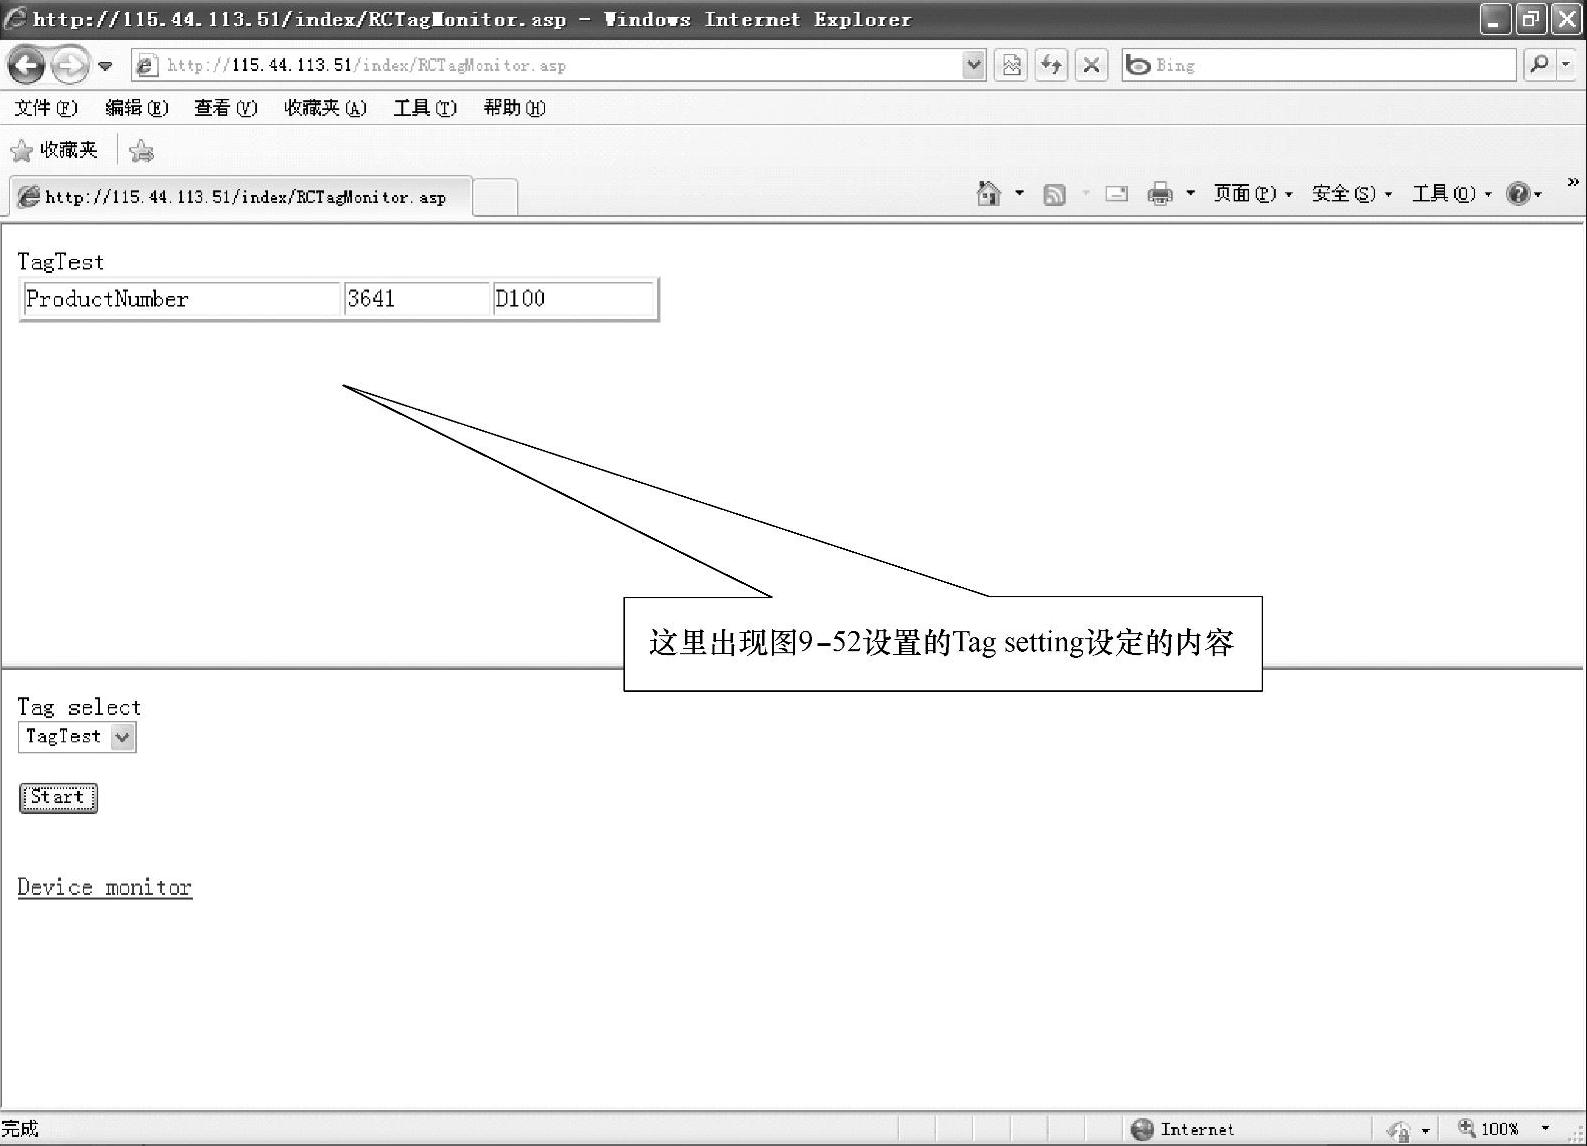Screen dimensions: 1587x1146
Task: Open the search provider dropdown arrow
Action: [x=1566, y=65]
